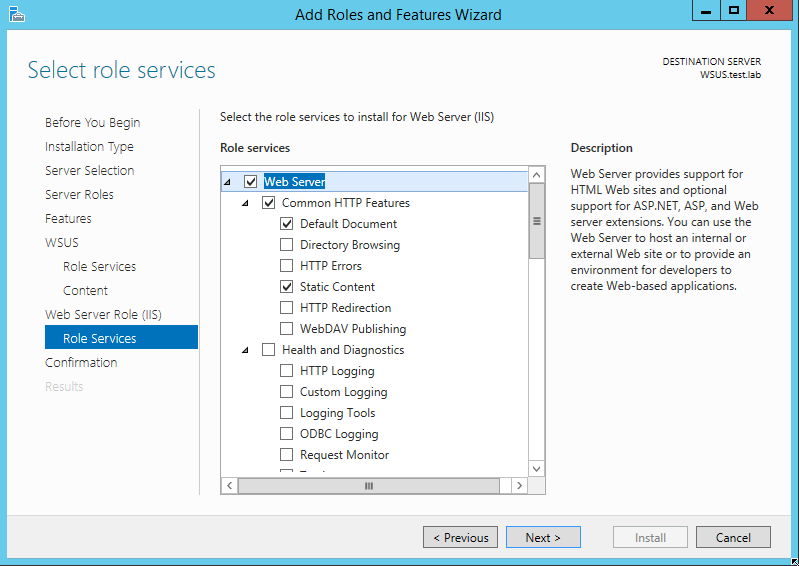Screen dimensions: 799x566
Task: Open the WSUS step
Action: pos(62,242)
